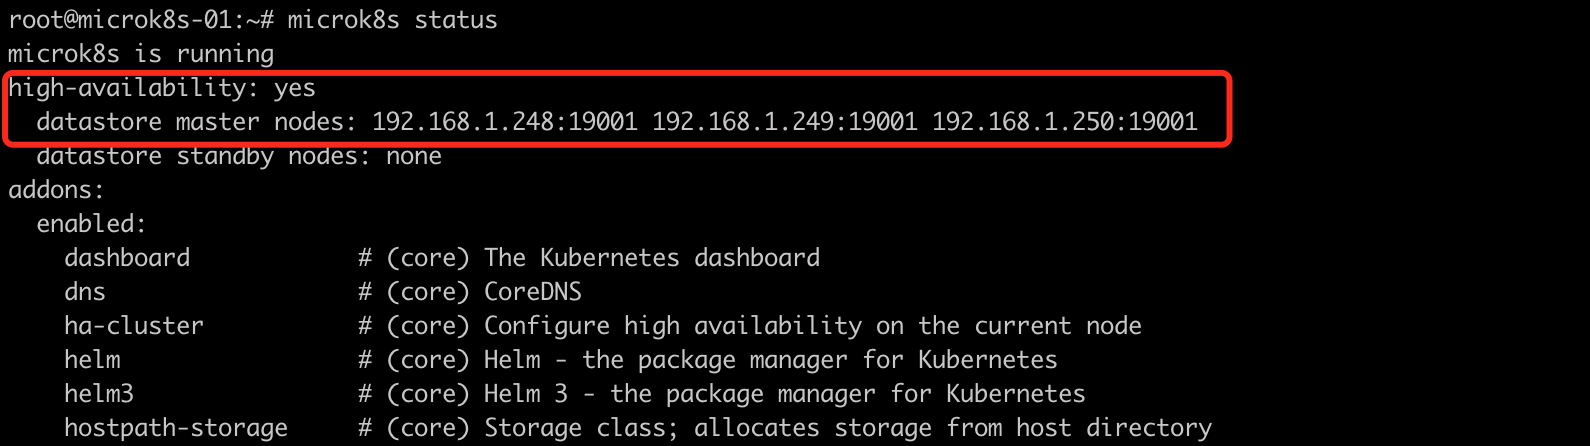
Task: Select IP address 192.168.1.248:19001
Action: click(504, 122)
